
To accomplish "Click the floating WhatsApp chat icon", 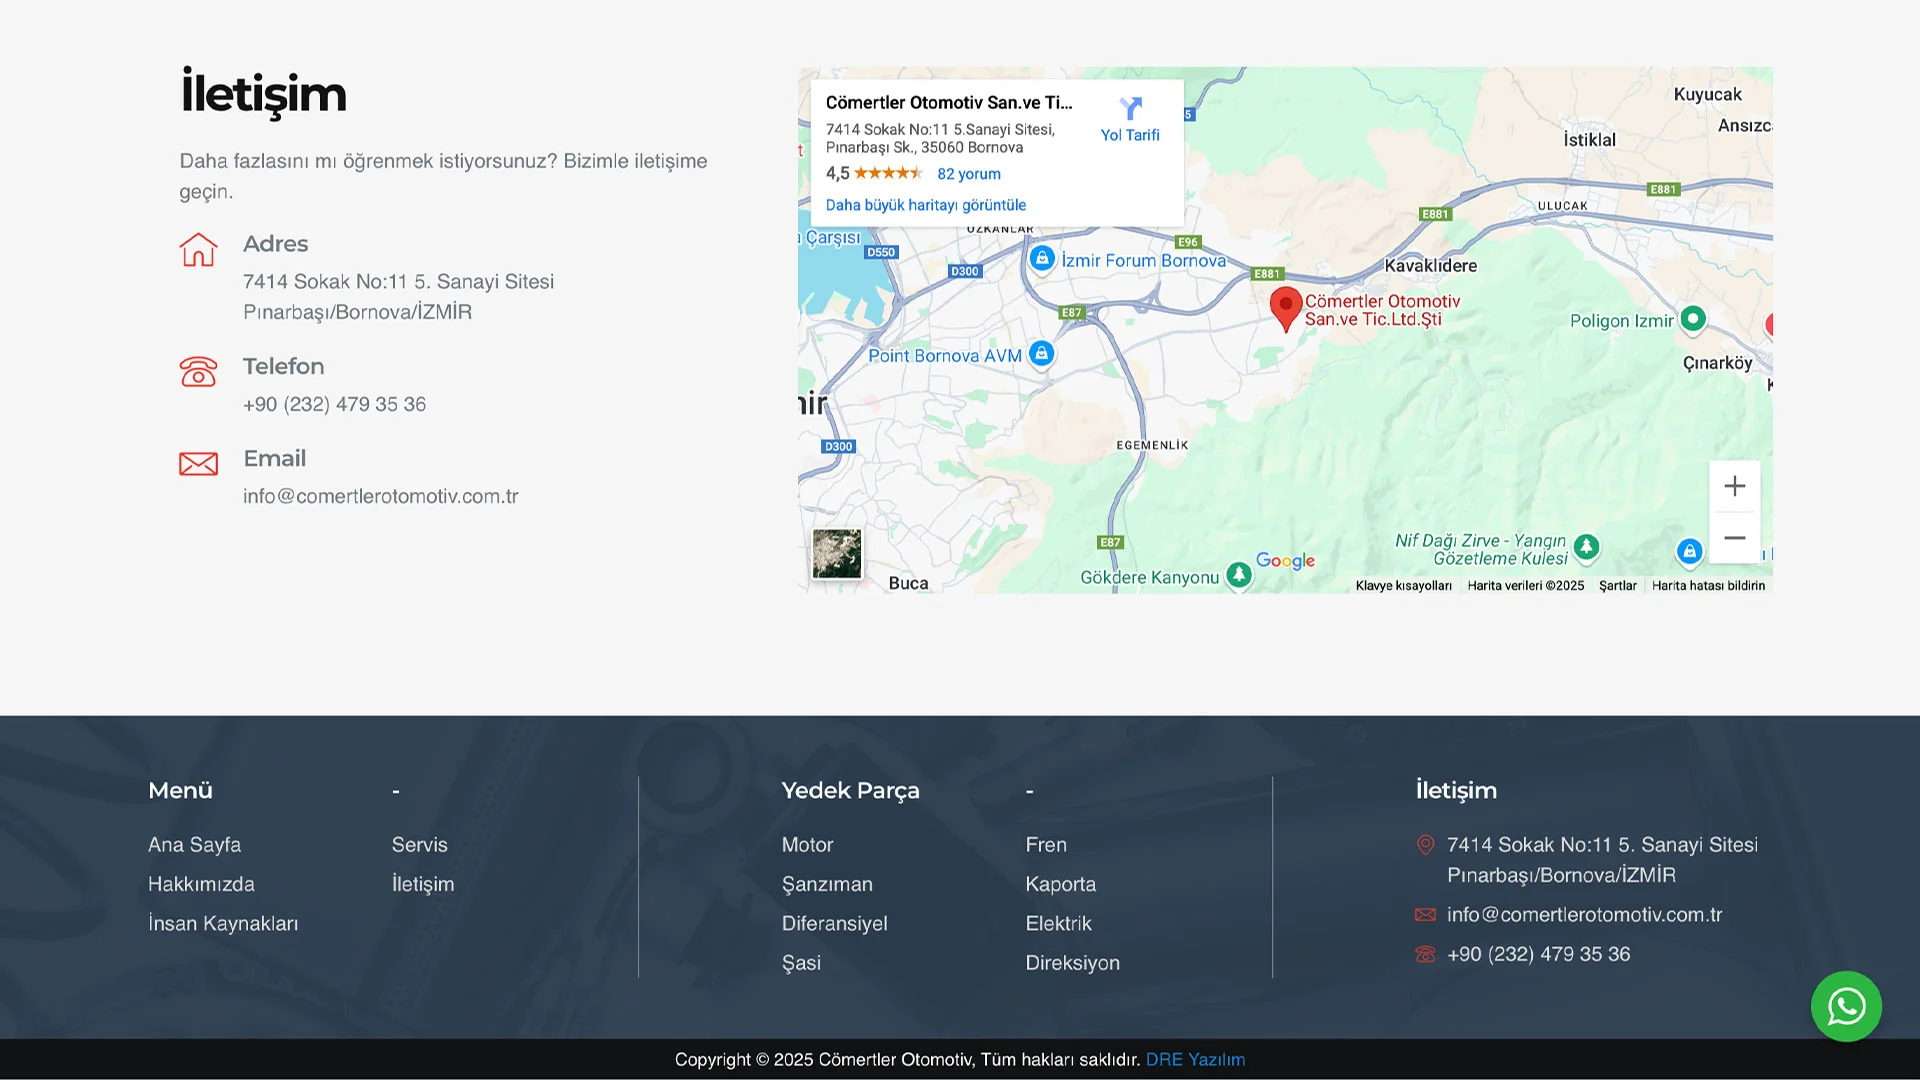I will click(x=1846, y=1006).
